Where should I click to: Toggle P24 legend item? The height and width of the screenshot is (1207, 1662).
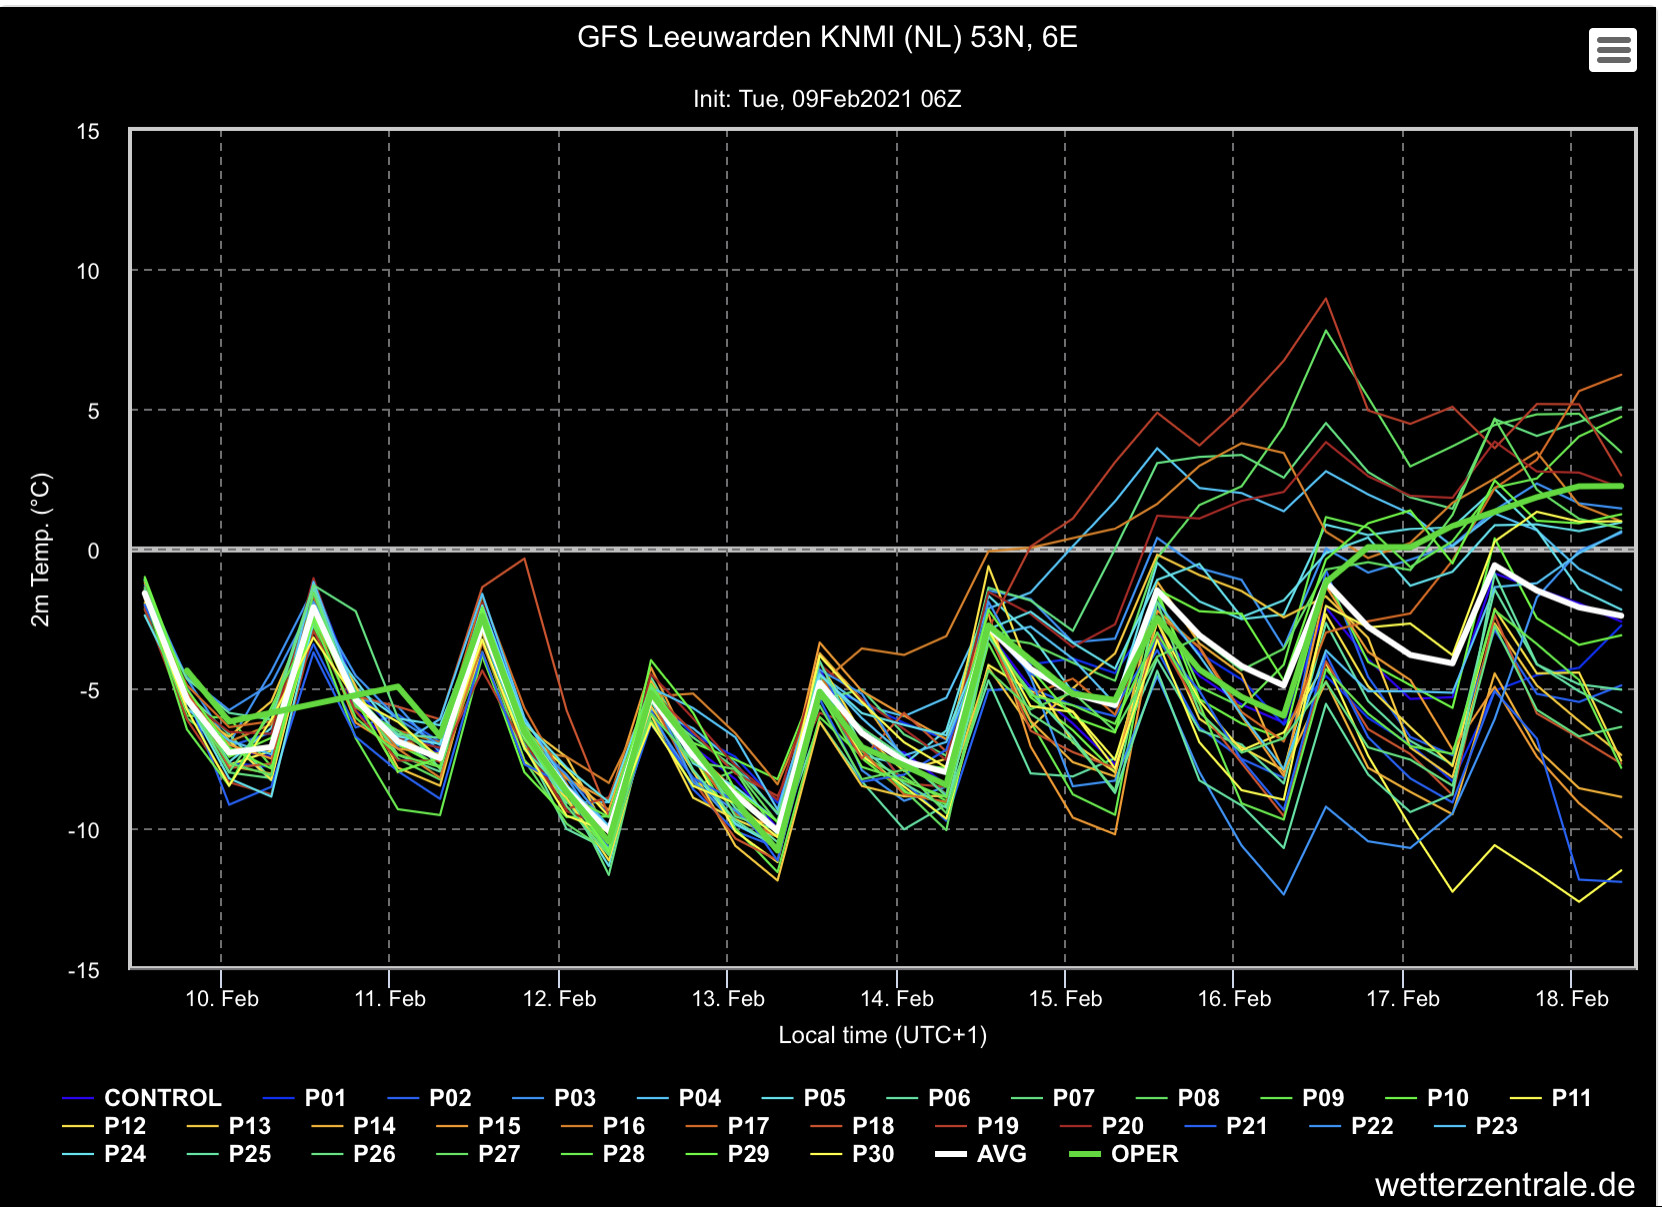pyautogui.click(x=103, y=1154)
